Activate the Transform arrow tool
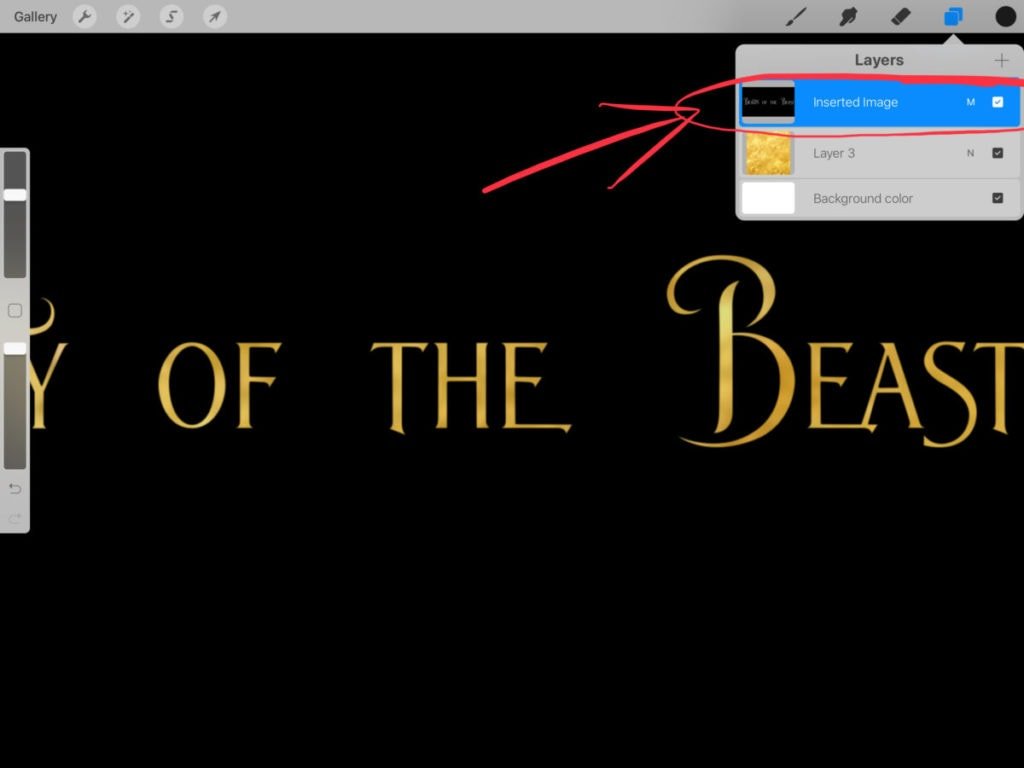Image resolution: width=1024 pixels, height=768 pixels. pyautogui.click(x=214, y=17)
